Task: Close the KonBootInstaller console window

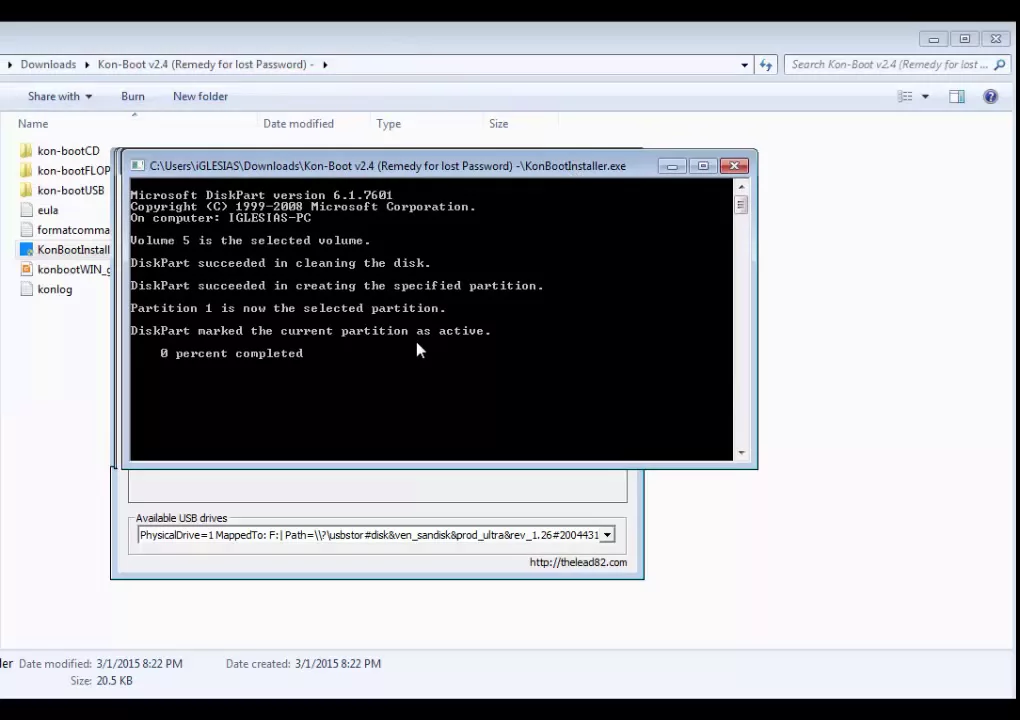Action: point(734,166)
